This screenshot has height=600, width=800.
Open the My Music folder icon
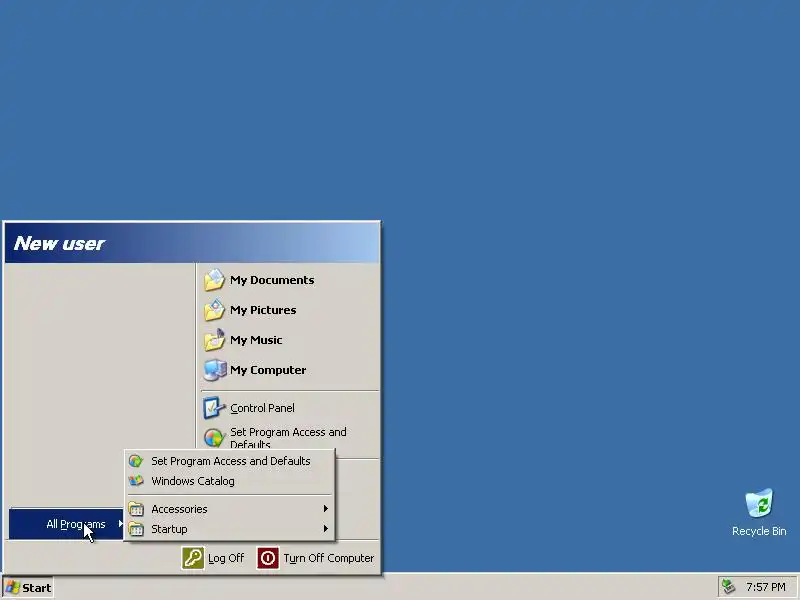(214, 340)
